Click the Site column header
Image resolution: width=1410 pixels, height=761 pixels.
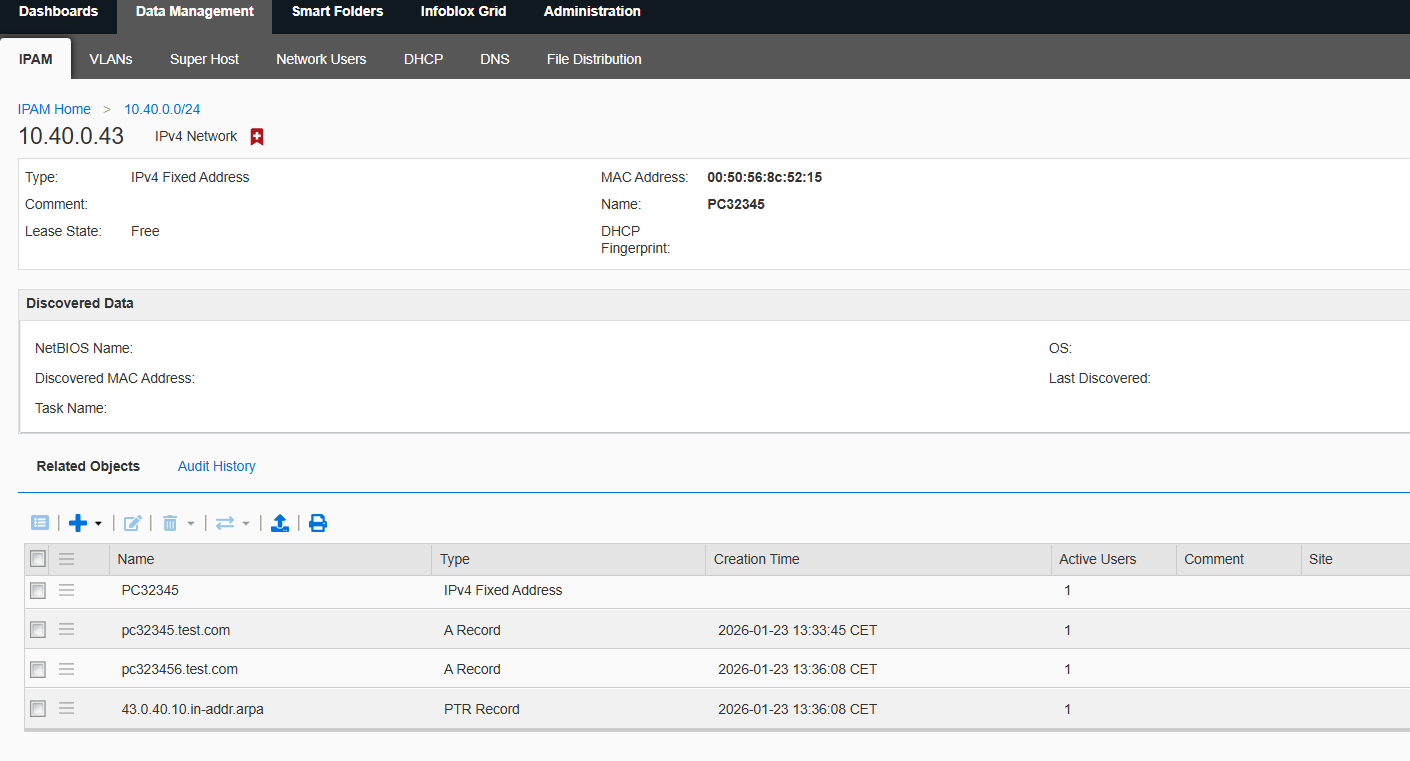(1355, 559)
